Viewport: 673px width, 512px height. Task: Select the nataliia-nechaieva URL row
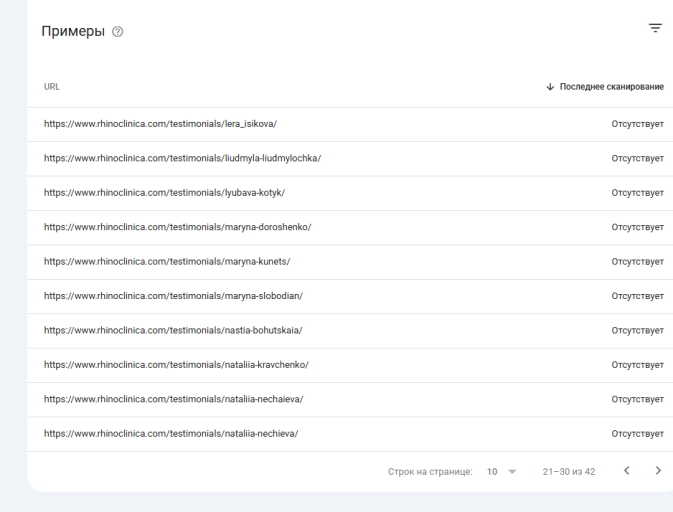click(x=350, y=399)
